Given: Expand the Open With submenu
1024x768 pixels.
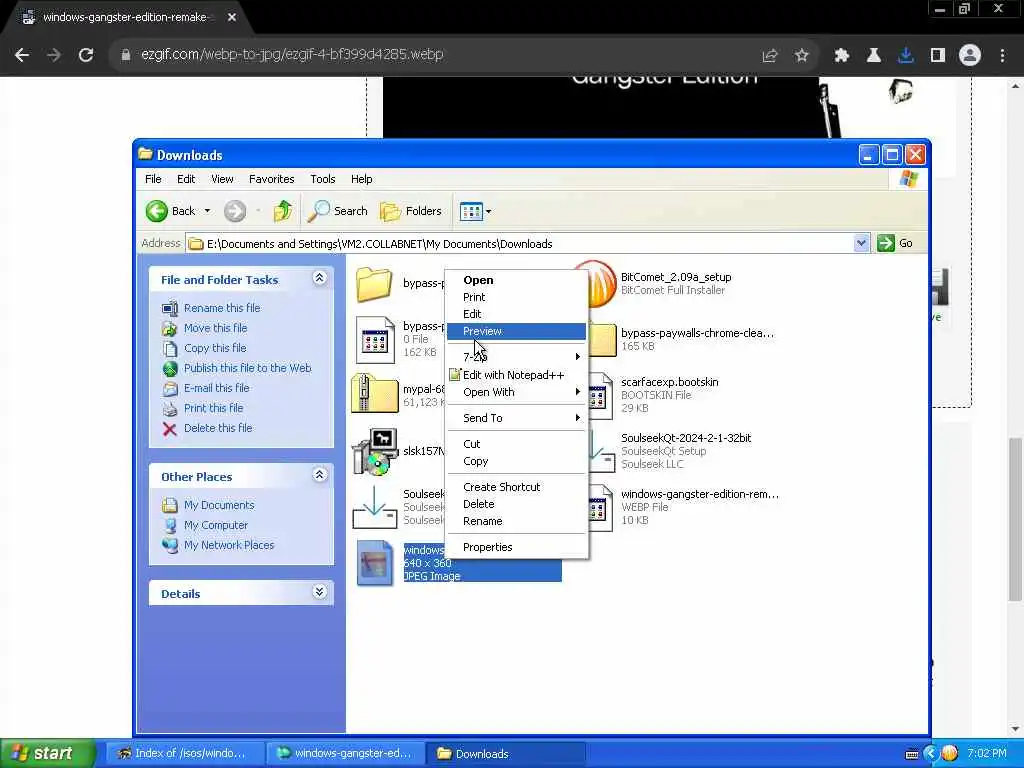Looking at the screenshot, I should point(516,392).
